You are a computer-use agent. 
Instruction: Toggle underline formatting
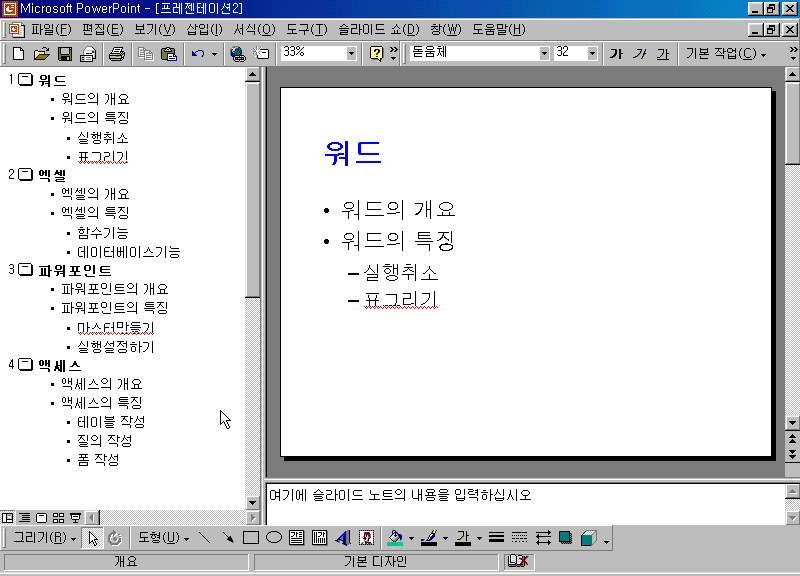click(x=663, y=54)
